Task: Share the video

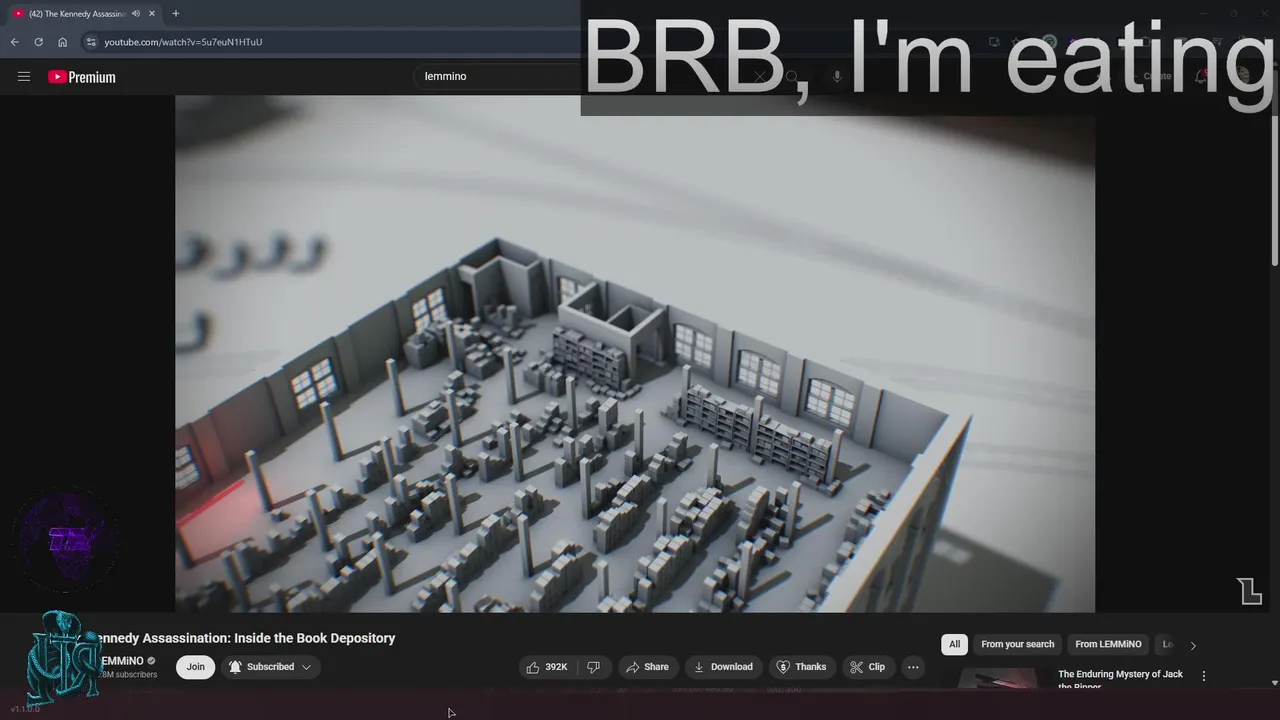Action: click(646, 667)
